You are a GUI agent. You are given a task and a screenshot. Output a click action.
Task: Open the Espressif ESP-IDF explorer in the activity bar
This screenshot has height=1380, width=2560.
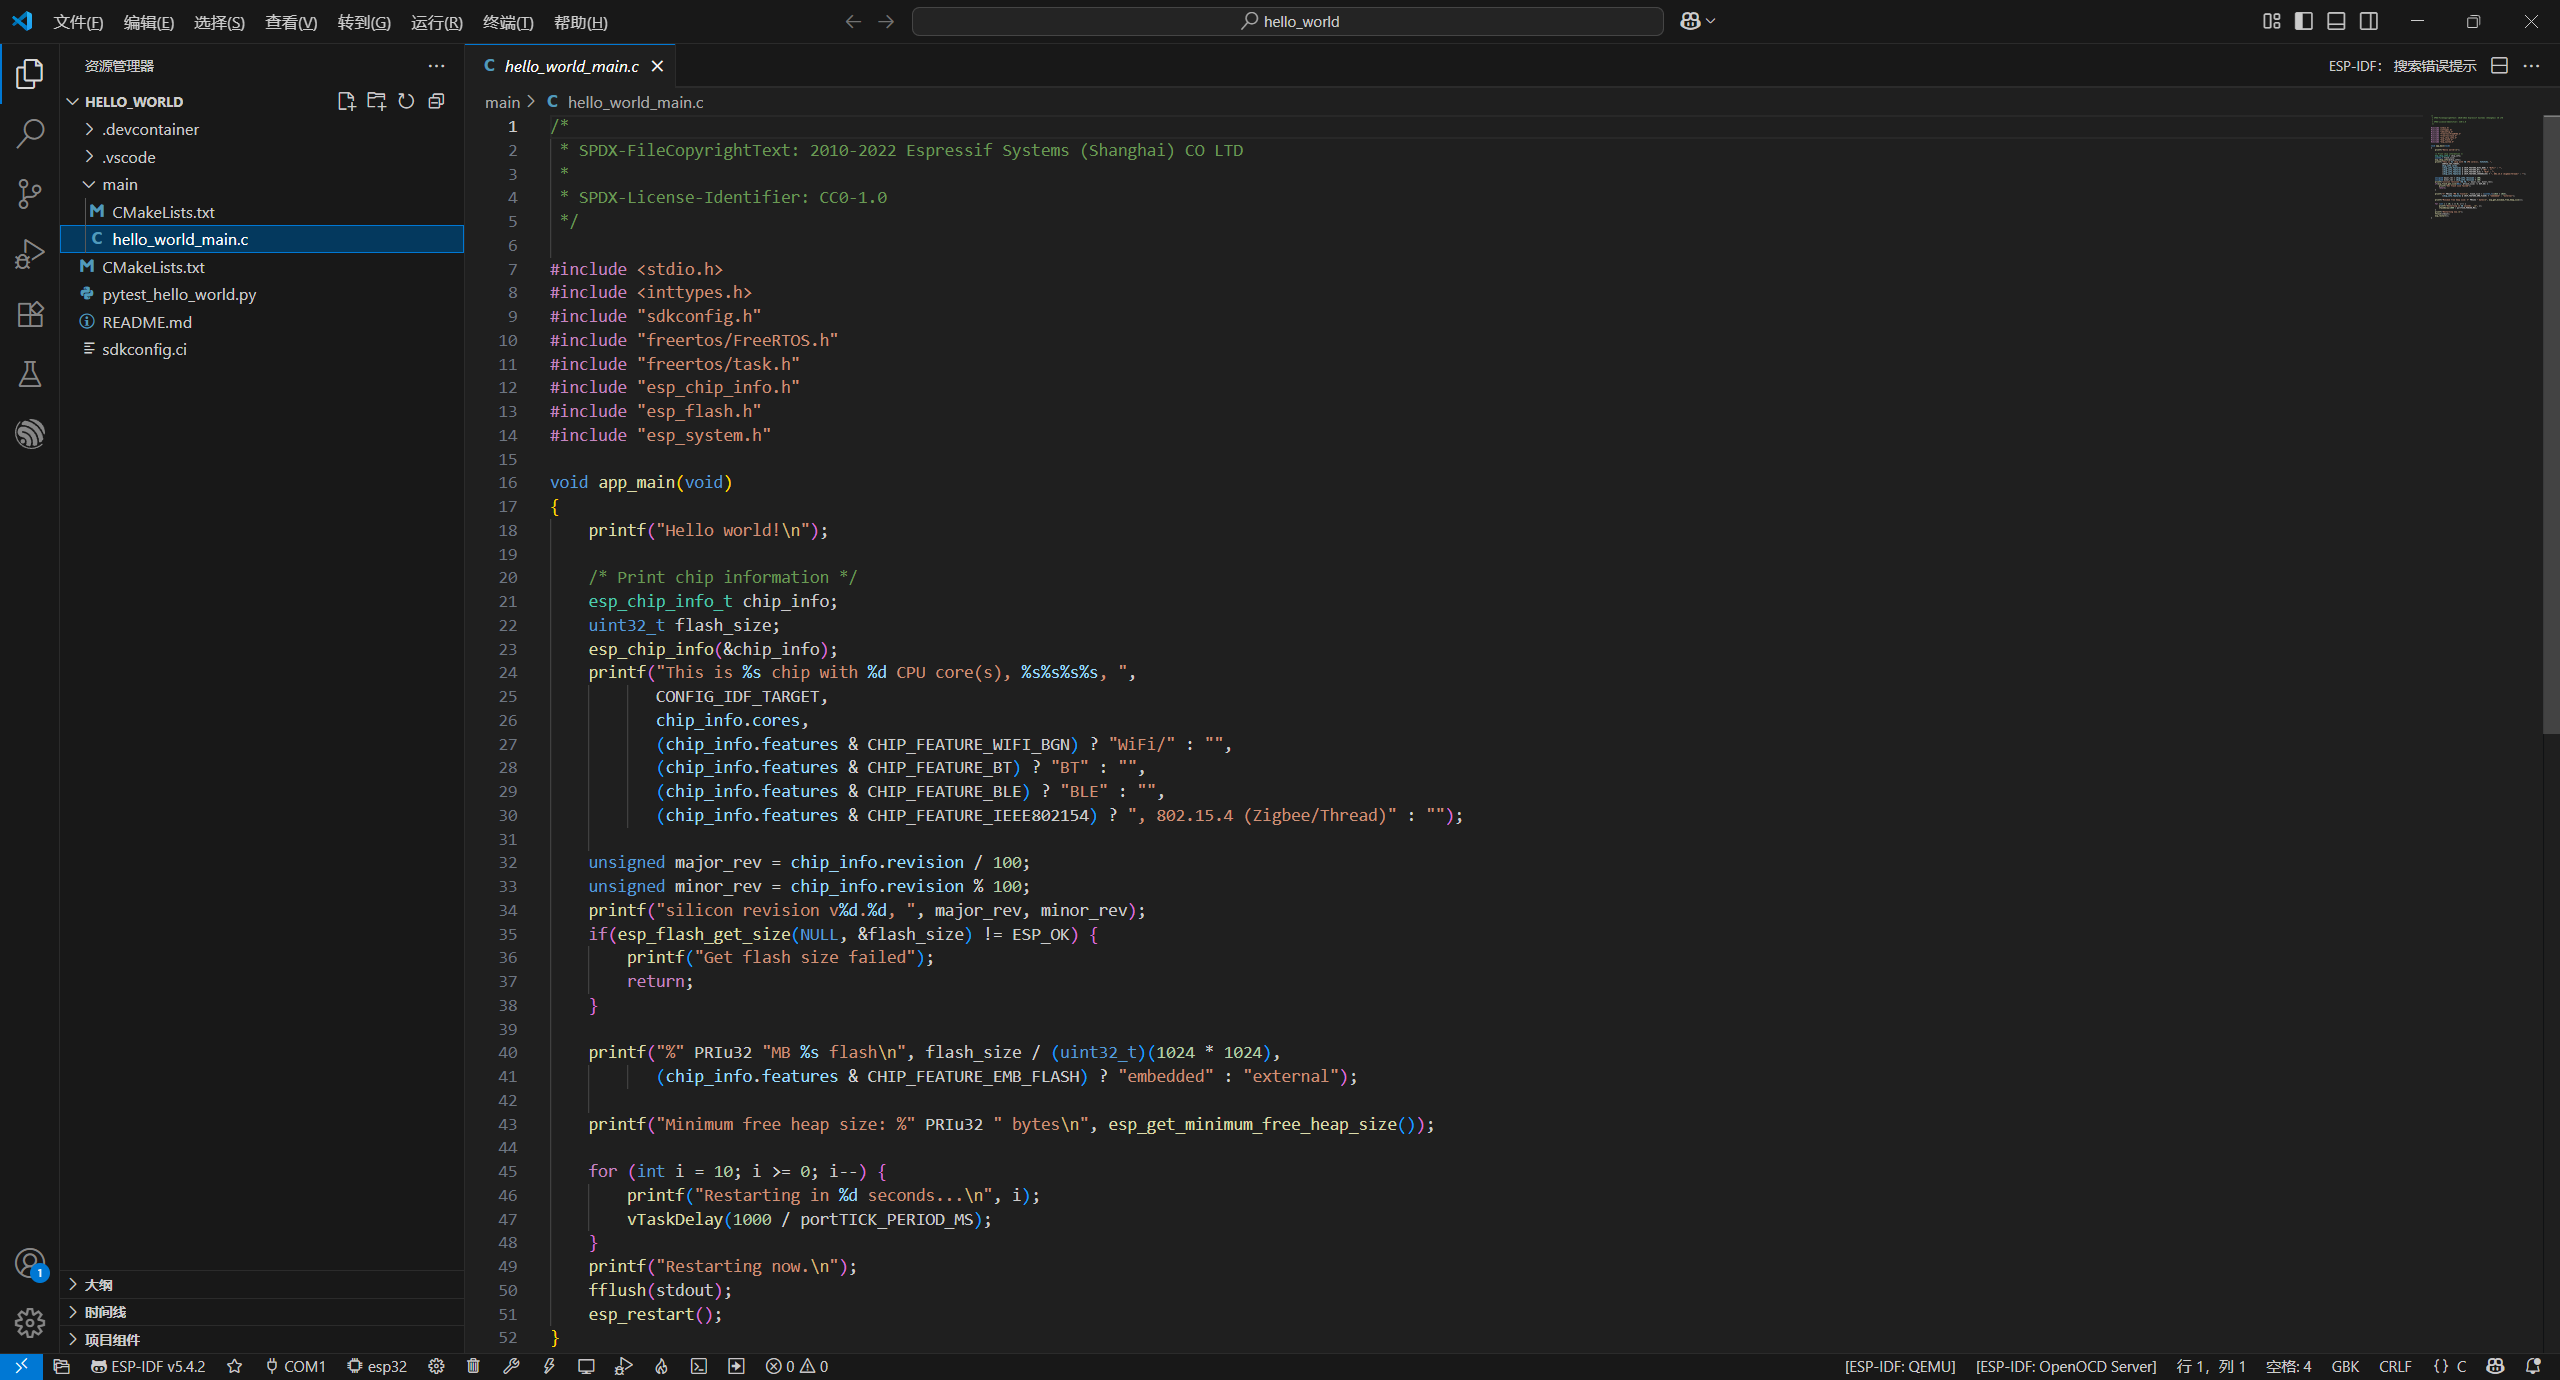(30, 434)
